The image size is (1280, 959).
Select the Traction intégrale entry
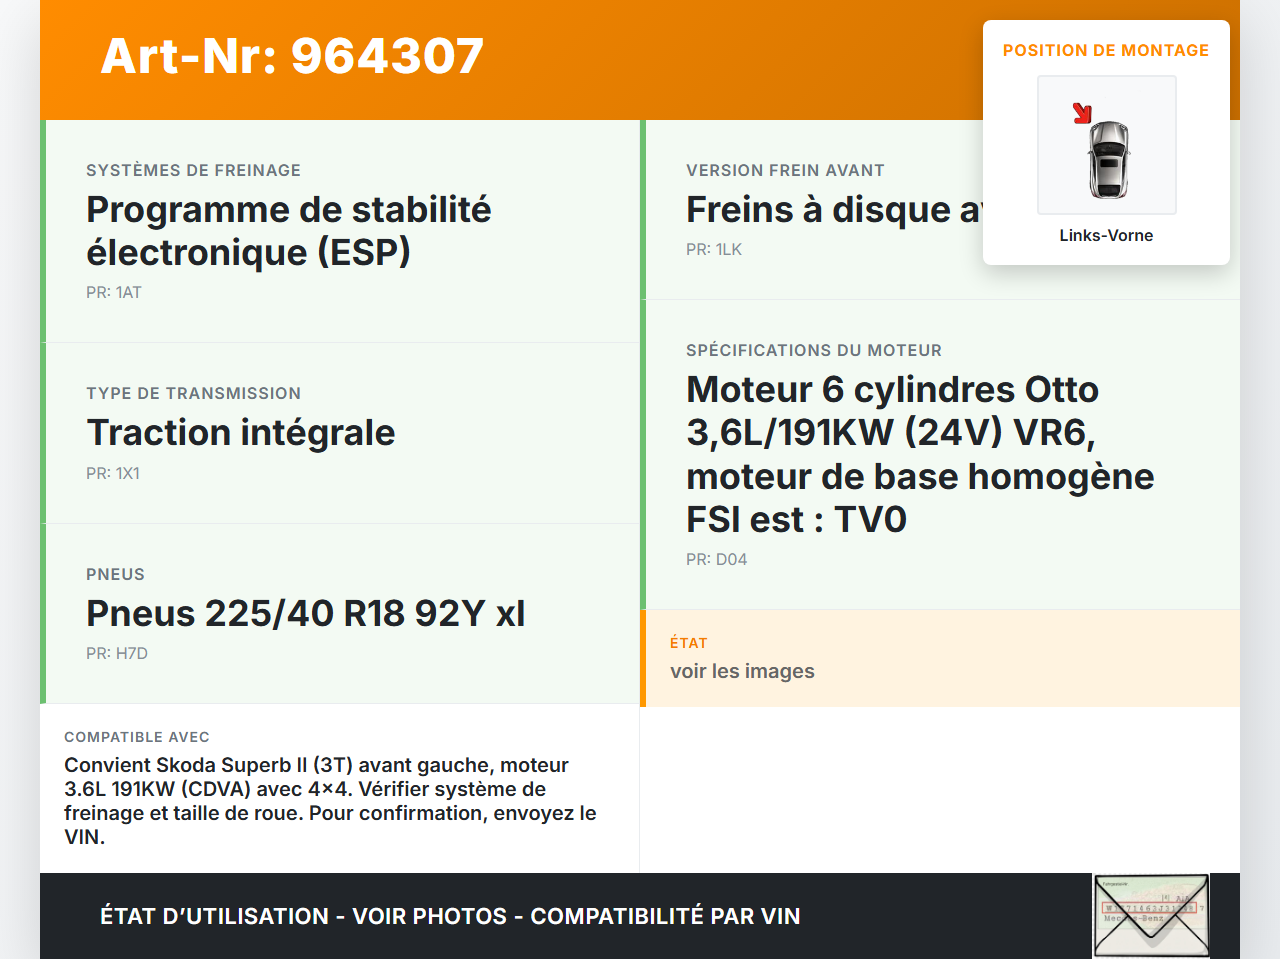(240, 433)
